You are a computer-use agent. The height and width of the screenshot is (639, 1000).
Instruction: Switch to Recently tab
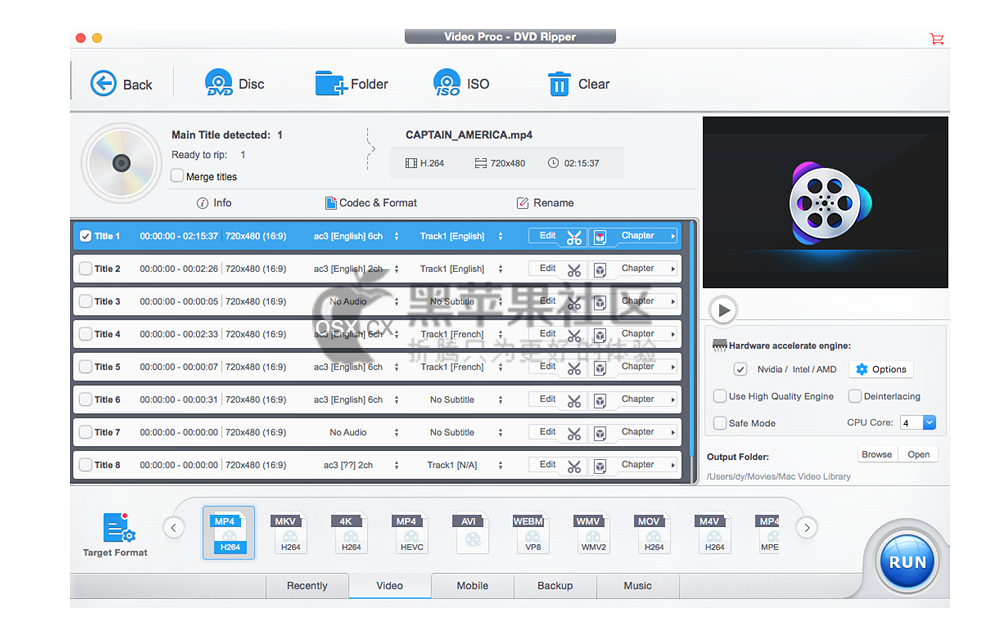307,585
